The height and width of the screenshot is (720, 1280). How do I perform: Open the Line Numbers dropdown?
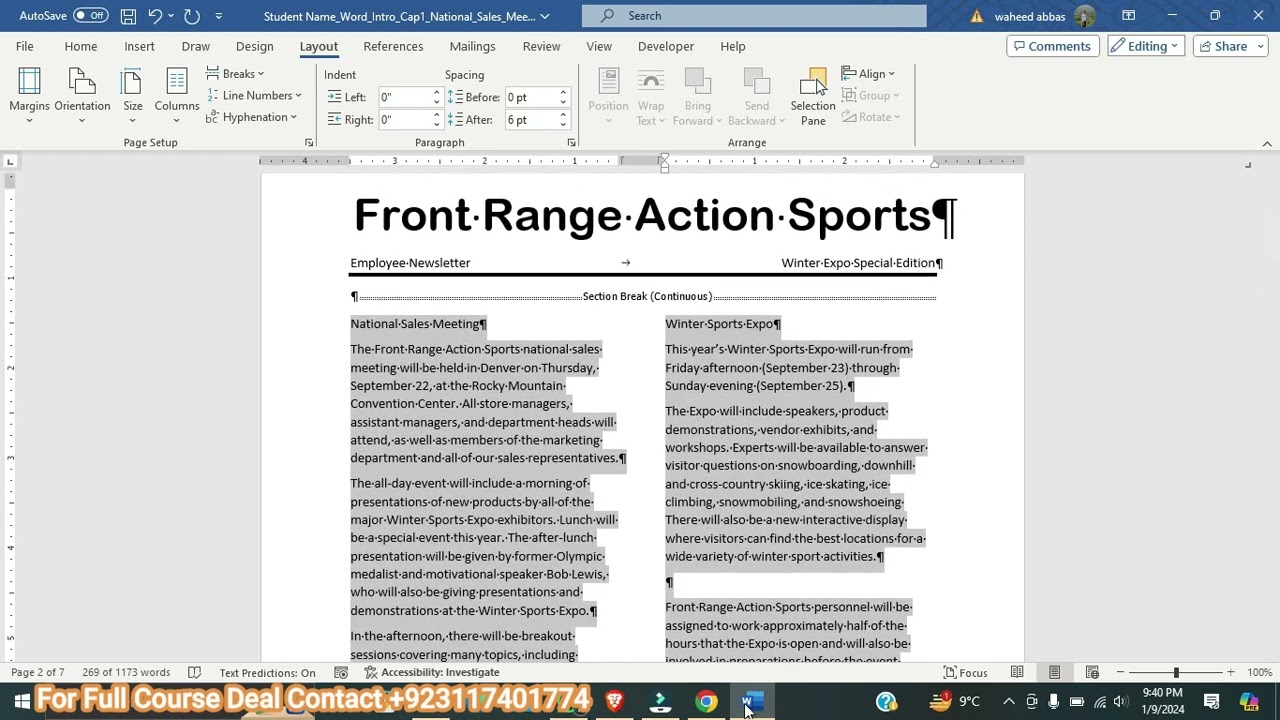click(254, 96)
